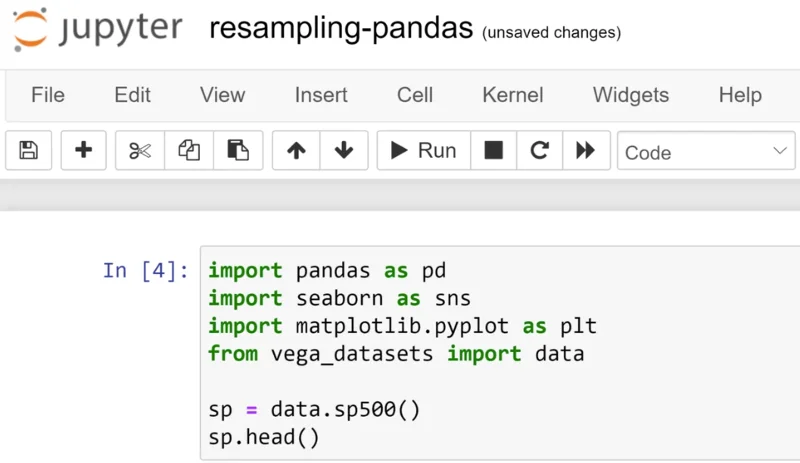
Task: Open the Insert menu
Action: [x=321, y=95]
